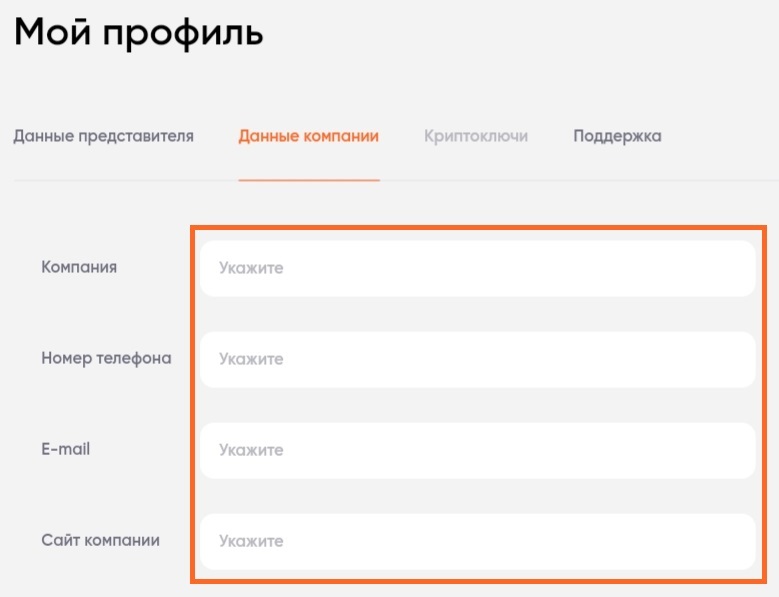Screen dimensions: 779x597
Task: Click the E-mail label text
Action: (66, 449)
